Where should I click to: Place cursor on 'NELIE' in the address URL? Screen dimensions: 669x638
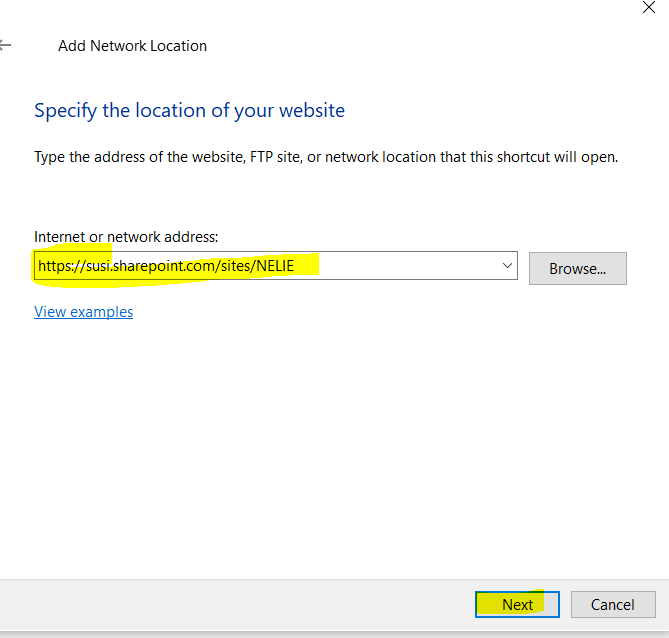tap(273, 266)
